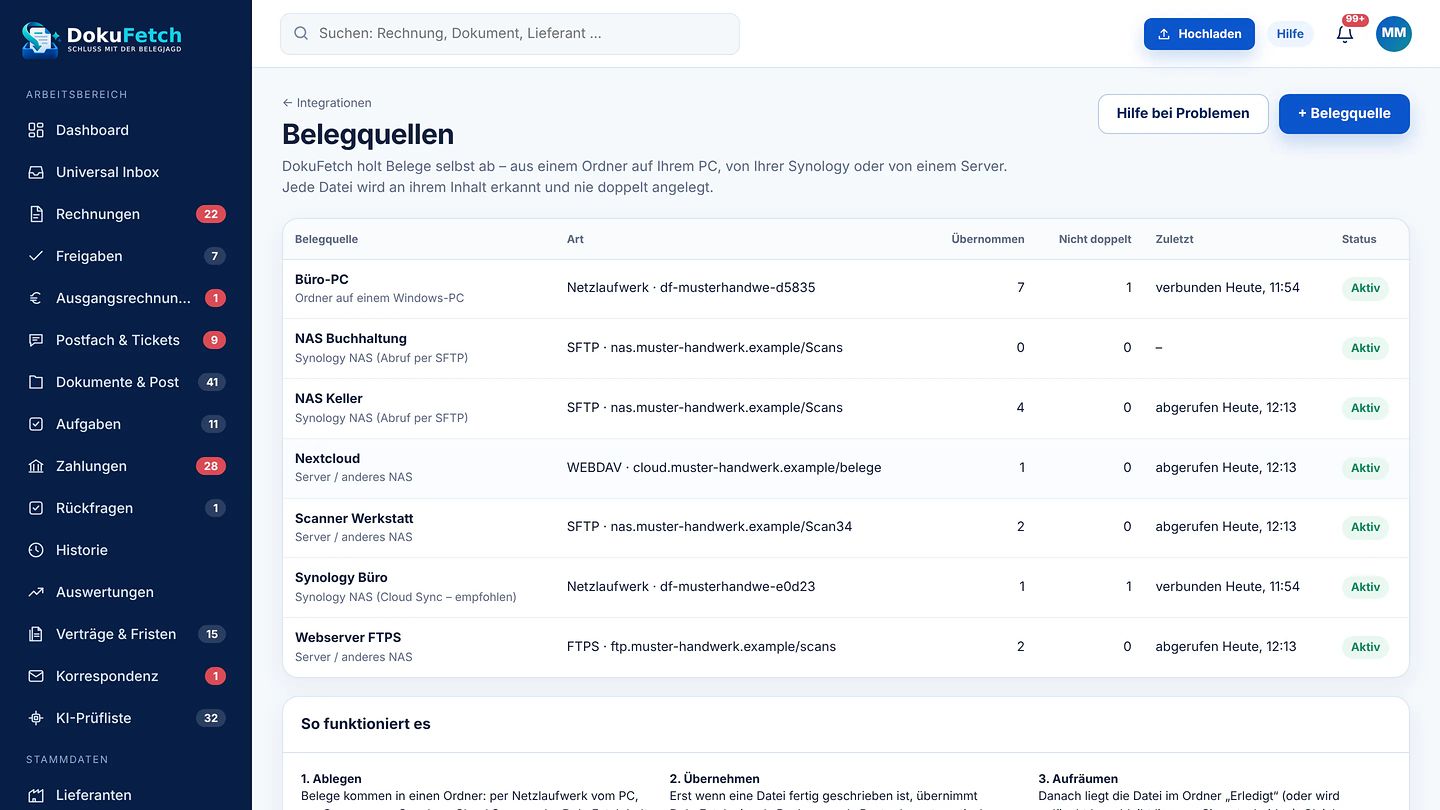Click Aktiv status badge of Nextcloud row

click(x=1365, y=468)
